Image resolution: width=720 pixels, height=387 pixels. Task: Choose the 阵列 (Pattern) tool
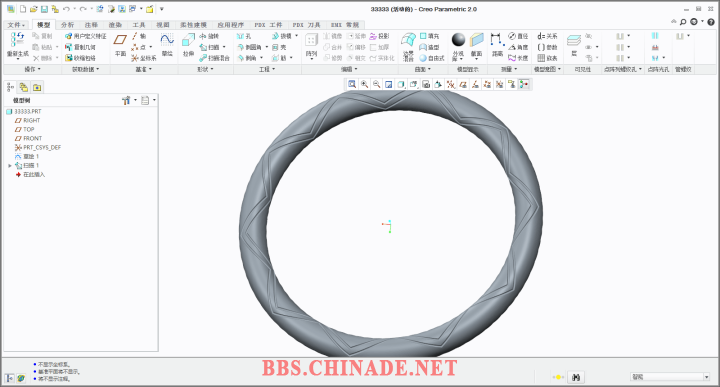[311, 46]
